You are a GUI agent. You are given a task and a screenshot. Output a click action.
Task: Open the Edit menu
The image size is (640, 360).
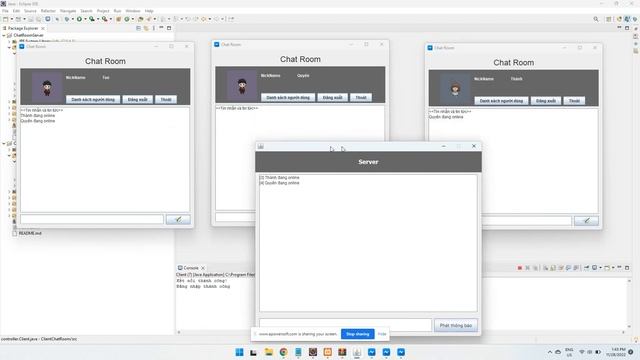pos(16,11)
